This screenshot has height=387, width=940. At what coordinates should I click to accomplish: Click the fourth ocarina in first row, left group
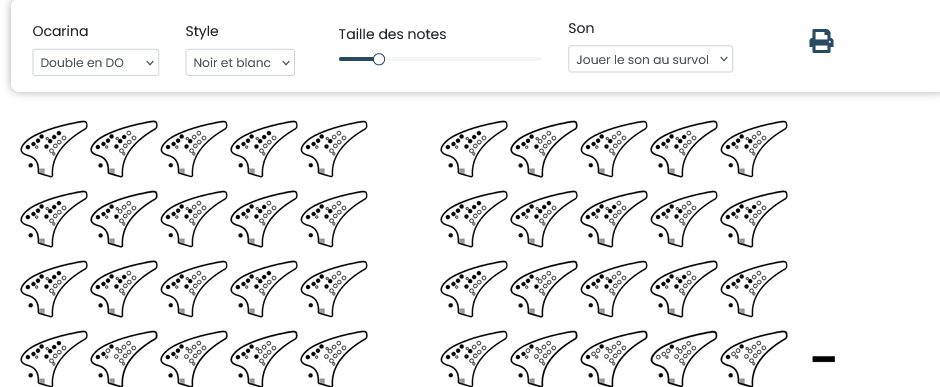coord(264,149)
